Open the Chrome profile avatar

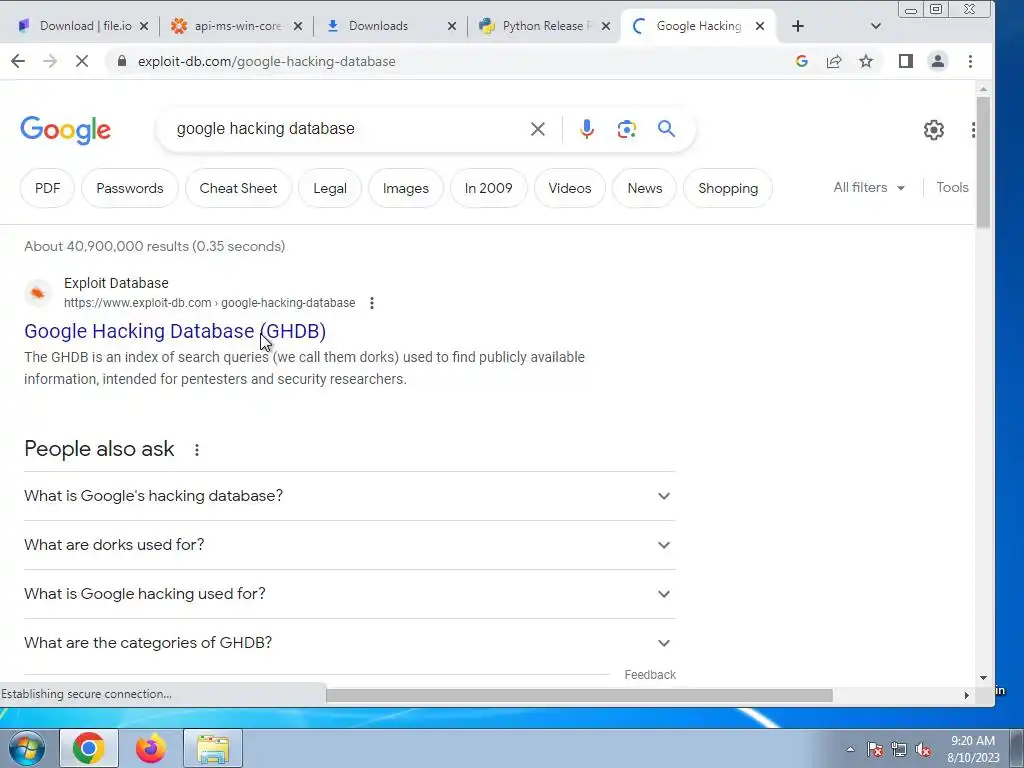pyautogui.click(x=938, y=61)
